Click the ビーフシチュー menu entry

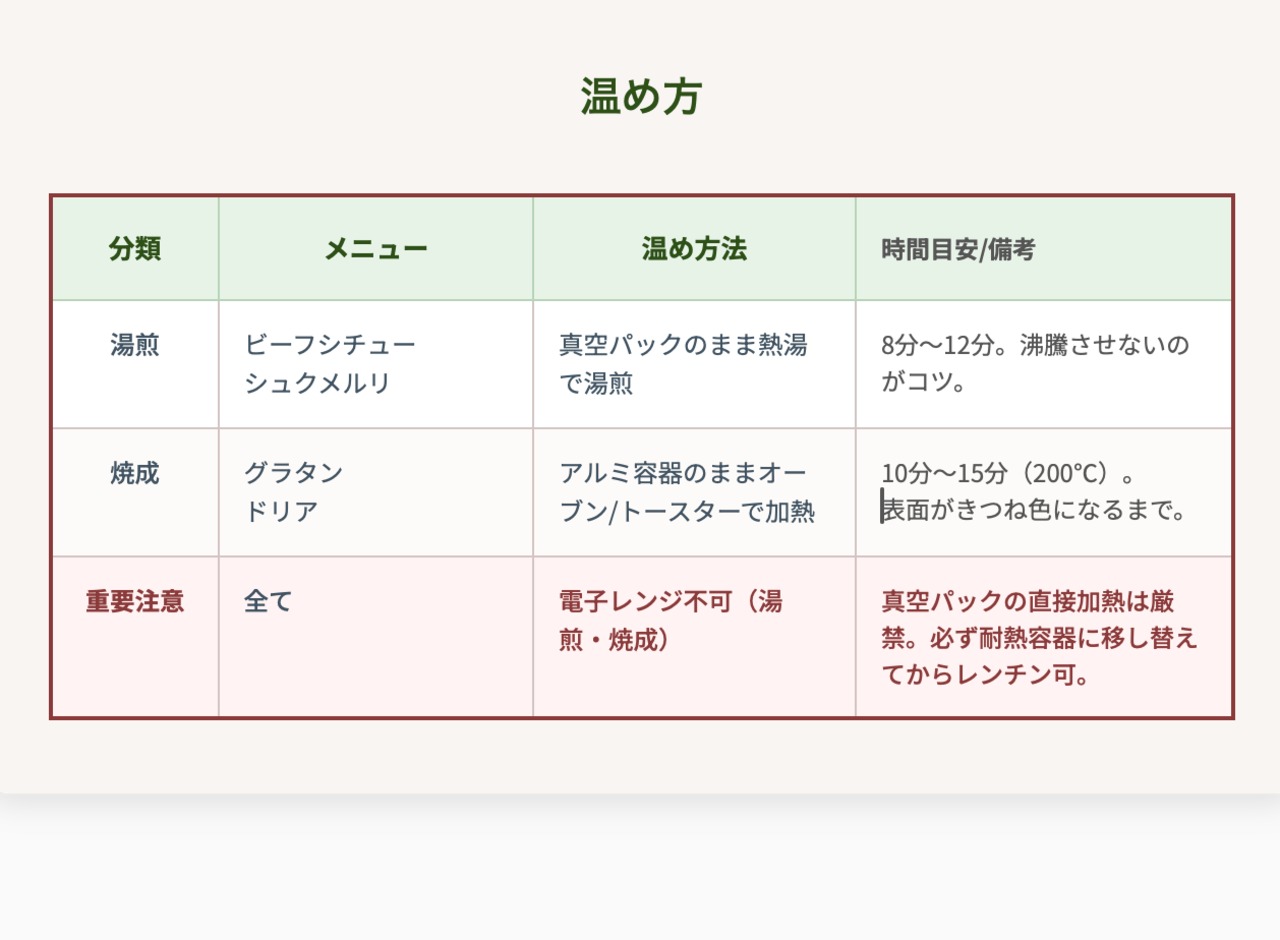tap(330, 345)
